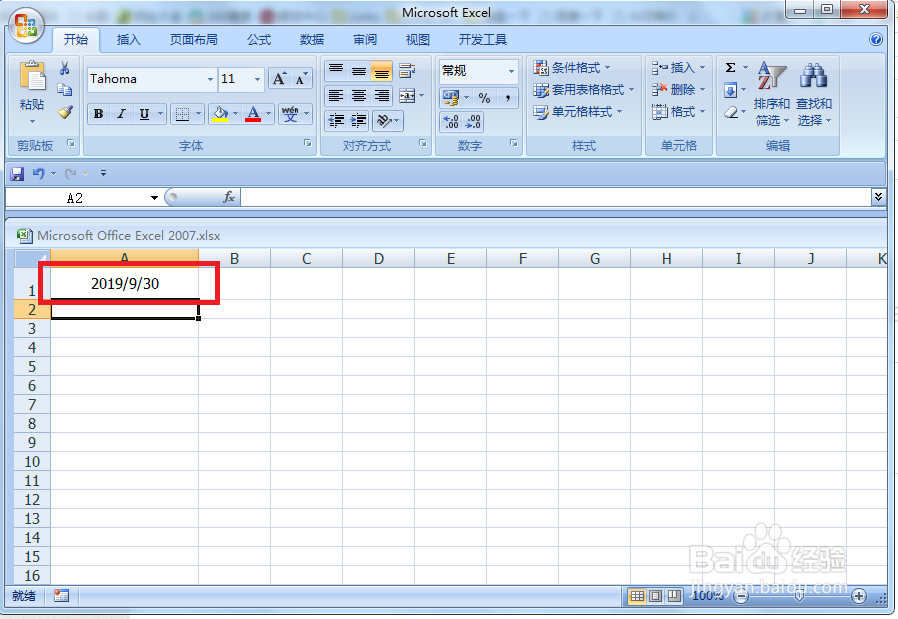Viewport: 898px width, 619px height.
Task: Switch to 插入 ribbon tab
Action: [x=128, y=40]
